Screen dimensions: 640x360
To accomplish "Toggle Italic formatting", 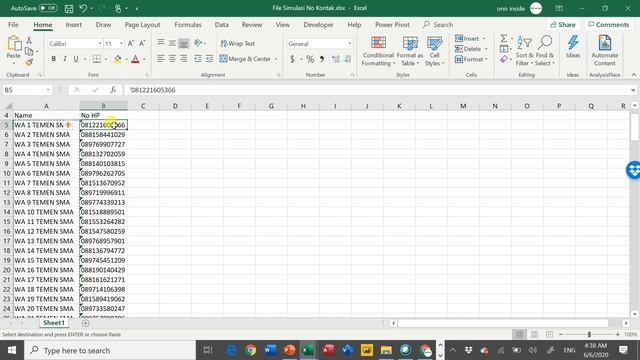I will pos(64,59).
